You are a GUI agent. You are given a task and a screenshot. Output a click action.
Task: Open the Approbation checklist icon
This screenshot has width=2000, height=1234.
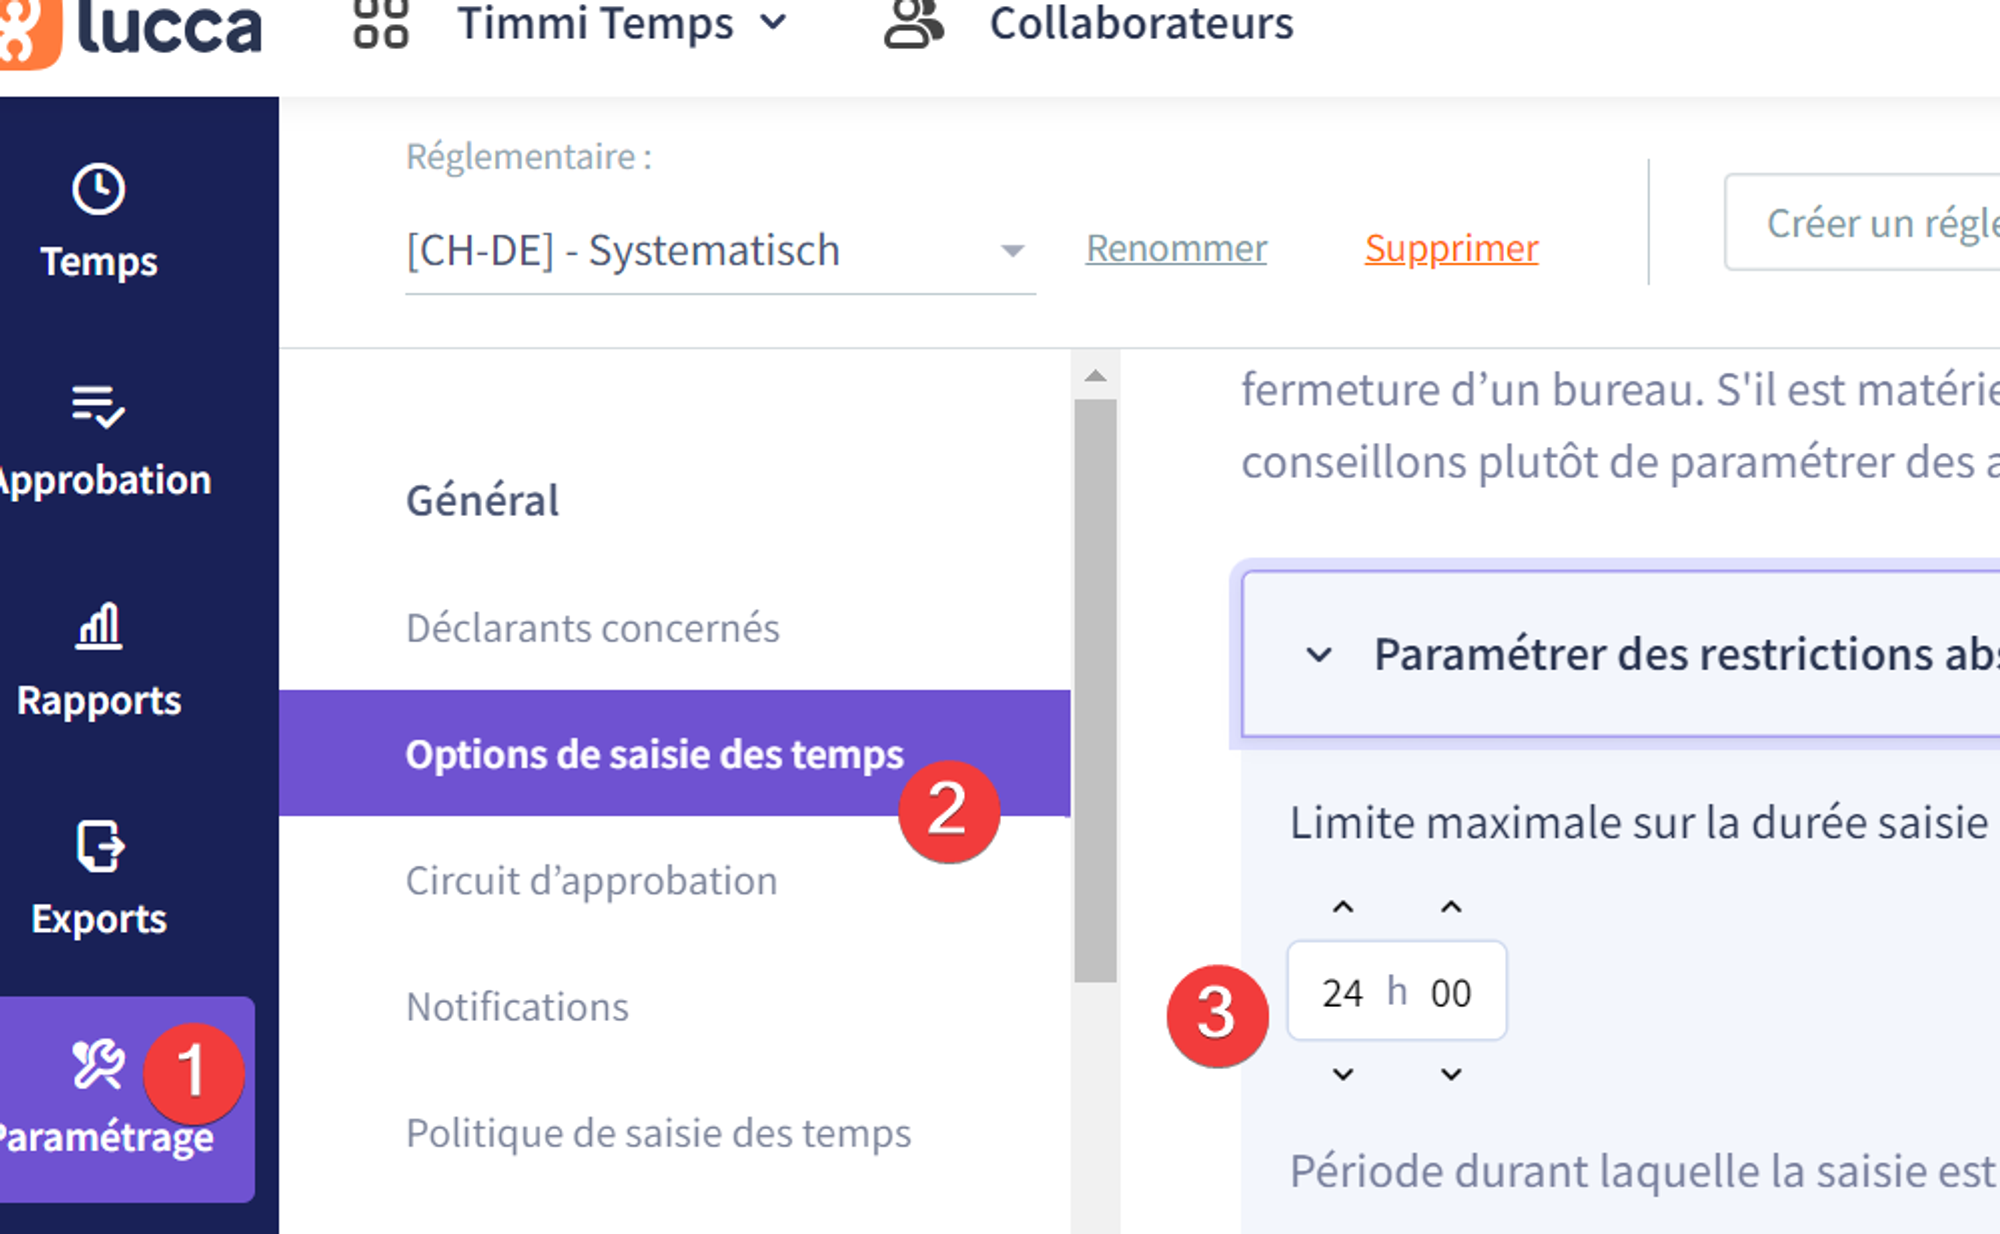[x=98, y=406]
